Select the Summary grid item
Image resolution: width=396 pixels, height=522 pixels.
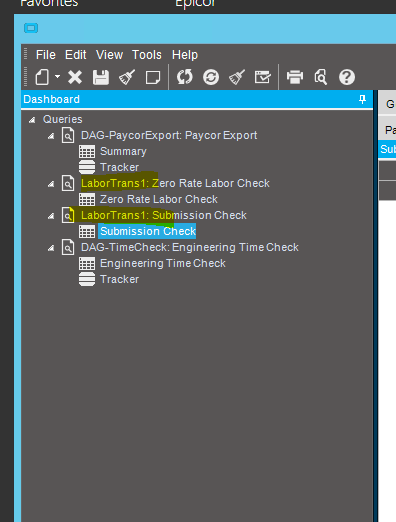click(x=123, y=151)
